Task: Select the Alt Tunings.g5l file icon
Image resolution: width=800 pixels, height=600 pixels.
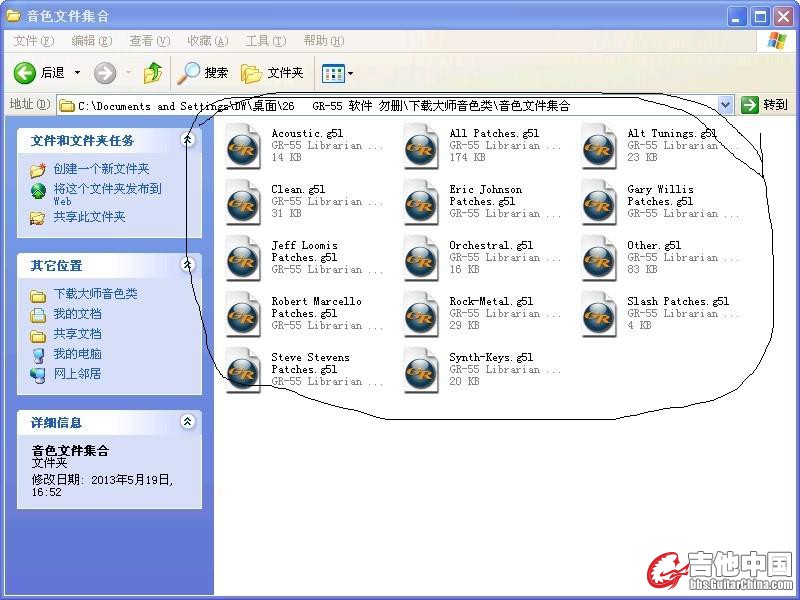Action: (599, 146)
